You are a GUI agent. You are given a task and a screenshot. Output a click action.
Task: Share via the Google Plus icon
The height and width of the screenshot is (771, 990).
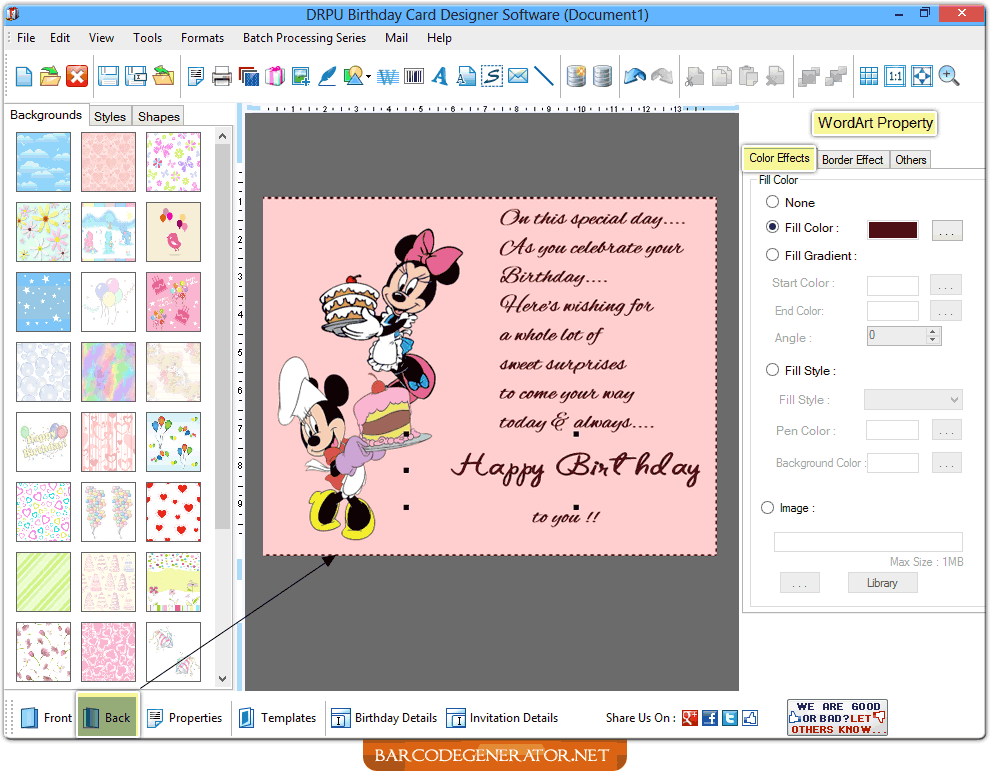689,718
